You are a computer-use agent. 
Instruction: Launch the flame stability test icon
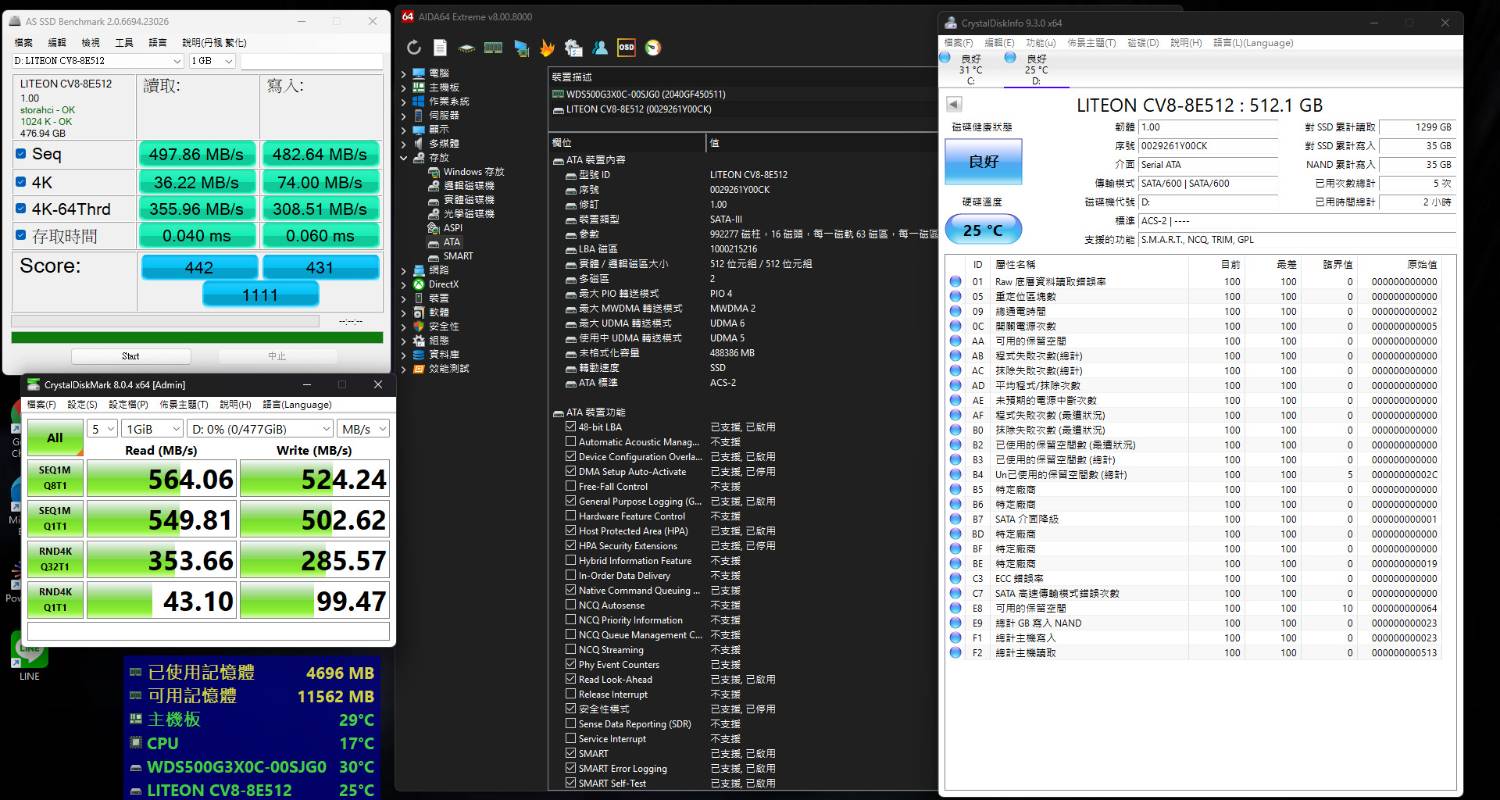(547, 47)
